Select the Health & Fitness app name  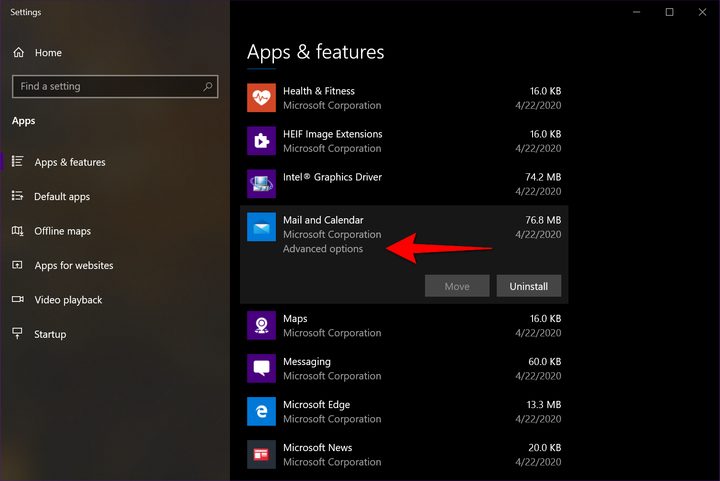click(x=319, y=91)
